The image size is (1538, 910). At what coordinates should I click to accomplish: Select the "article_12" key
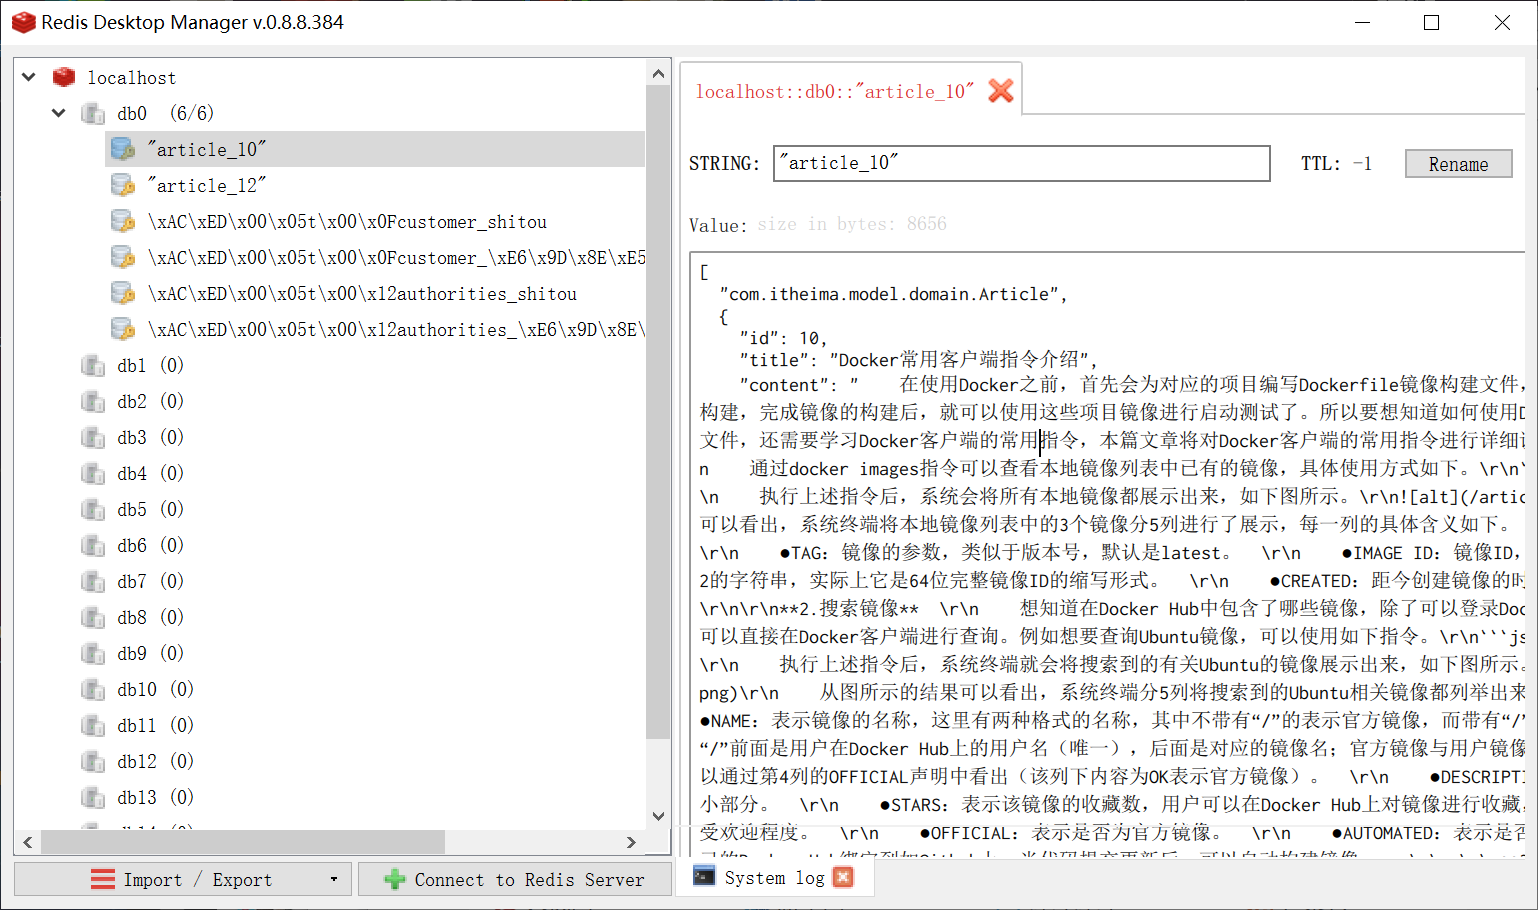[x=207, y=185]
